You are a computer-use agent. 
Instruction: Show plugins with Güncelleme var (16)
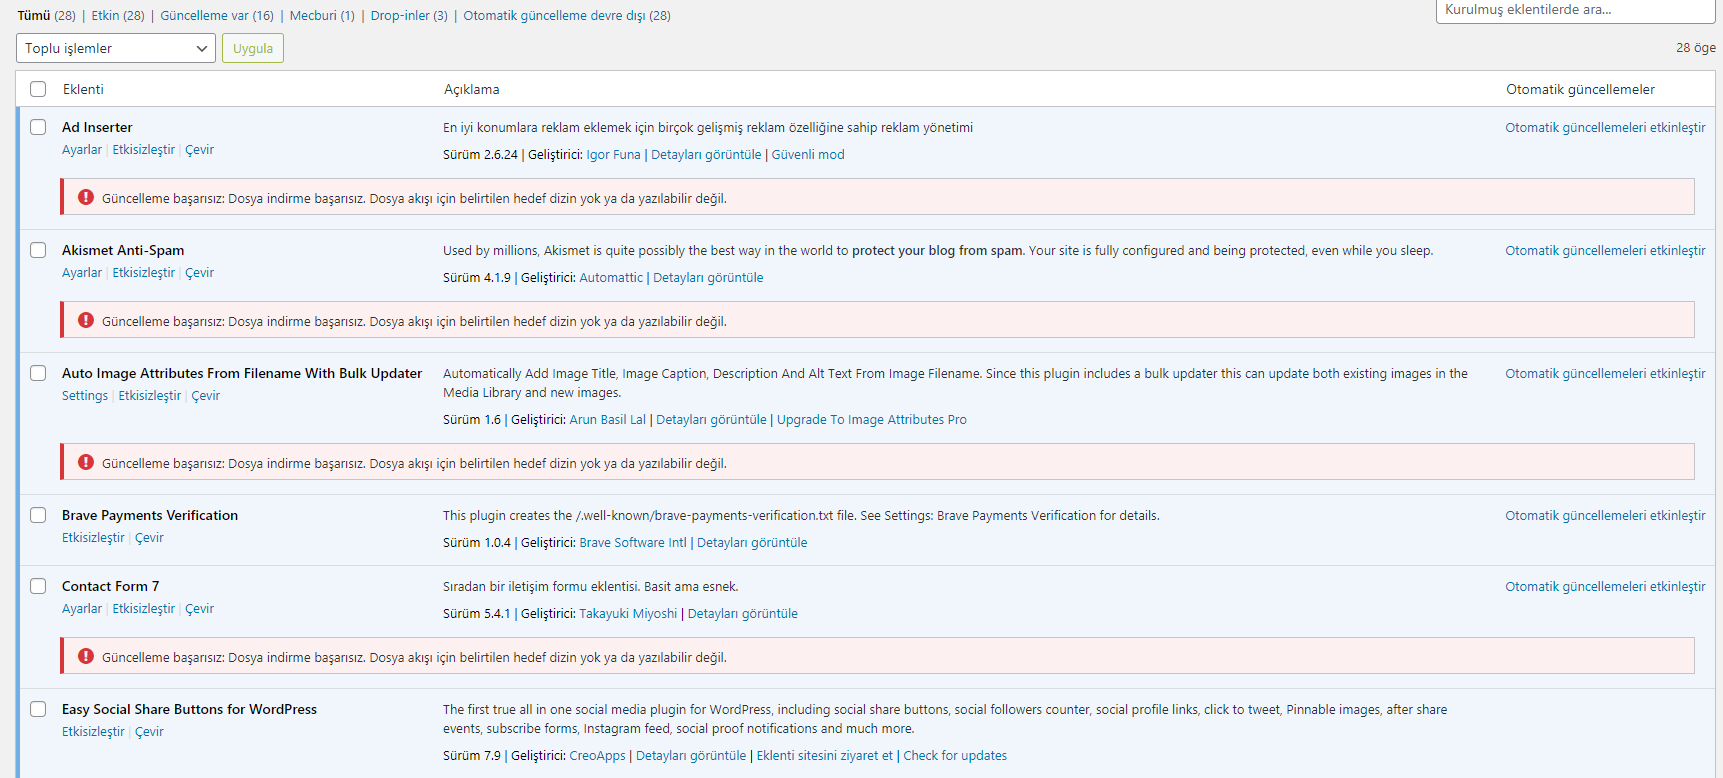217,16
